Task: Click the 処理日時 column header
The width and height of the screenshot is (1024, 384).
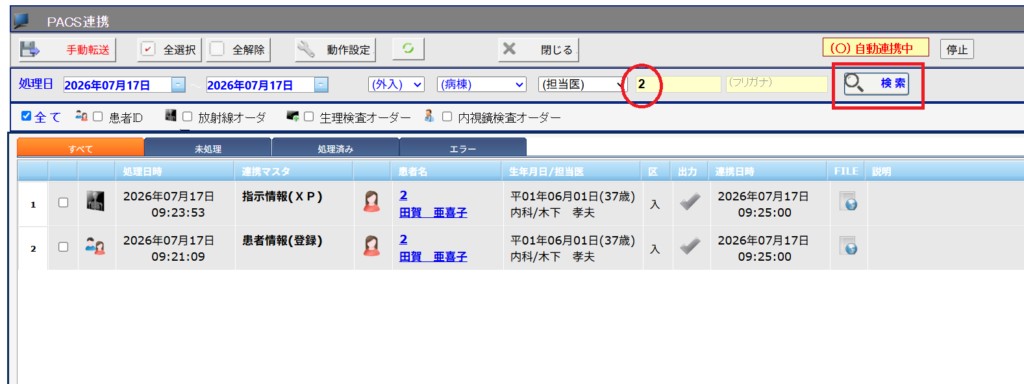Action: pos(174,171)
